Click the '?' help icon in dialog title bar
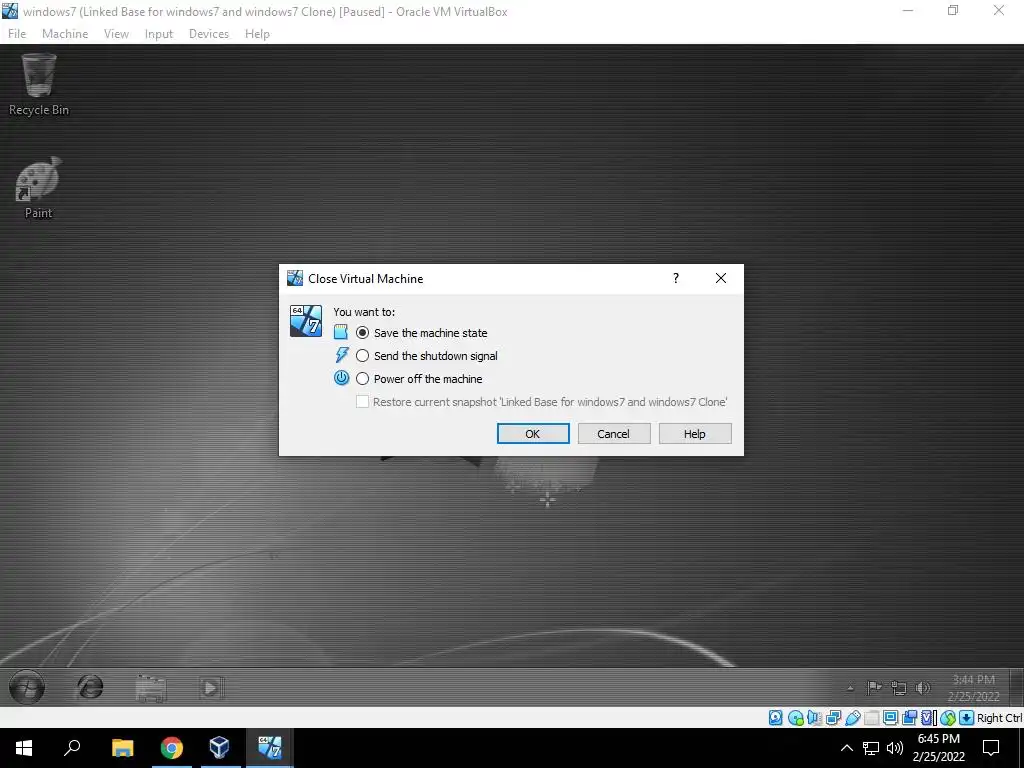Screen dimensions: 1024x768 (676, 278)
